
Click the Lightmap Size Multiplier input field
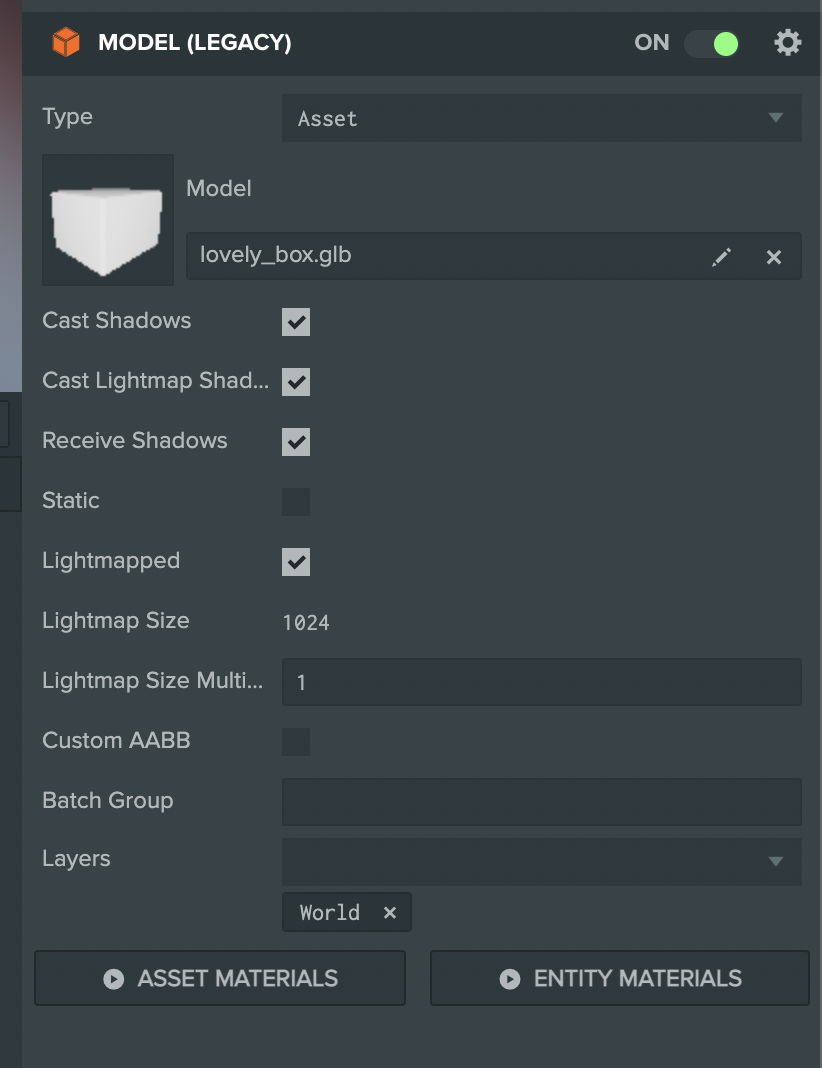point(541,682)
